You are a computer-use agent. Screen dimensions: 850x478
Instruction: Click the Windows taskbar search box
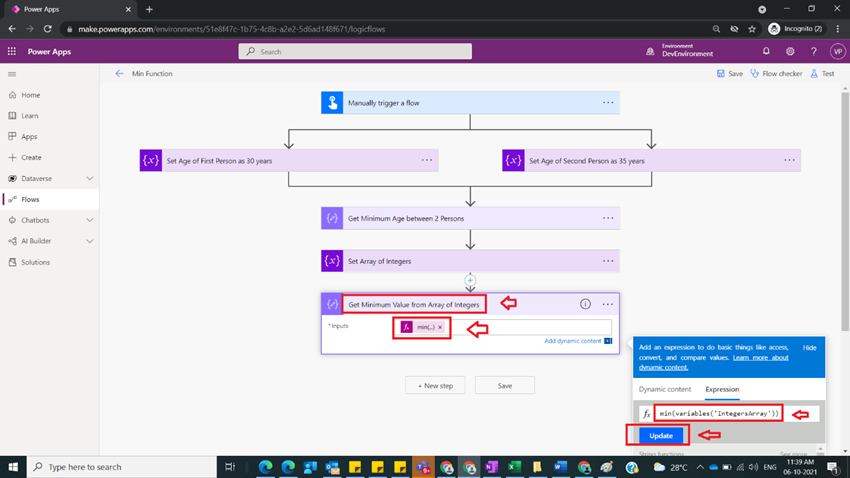pos(121,467)
